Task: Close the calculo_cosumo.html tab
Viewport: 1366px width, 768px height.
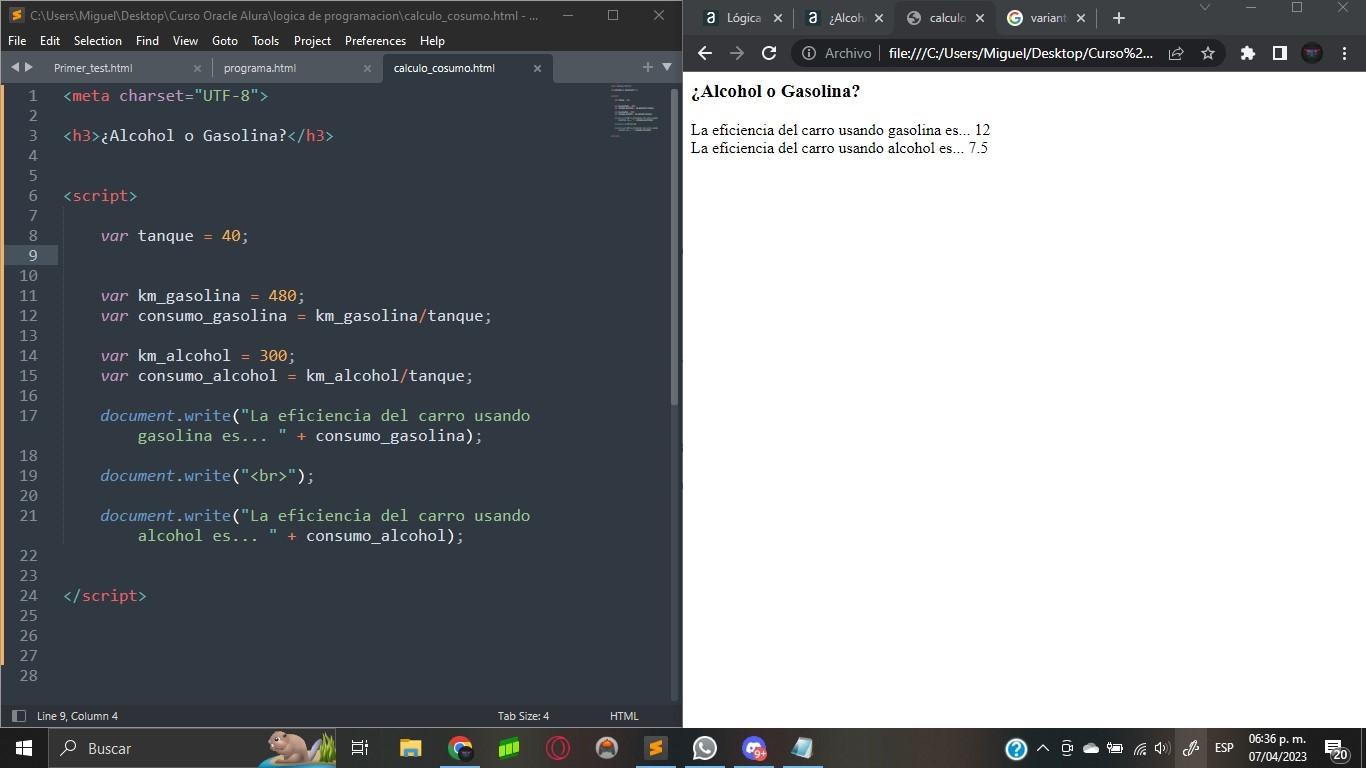Action: coord(537,68)
